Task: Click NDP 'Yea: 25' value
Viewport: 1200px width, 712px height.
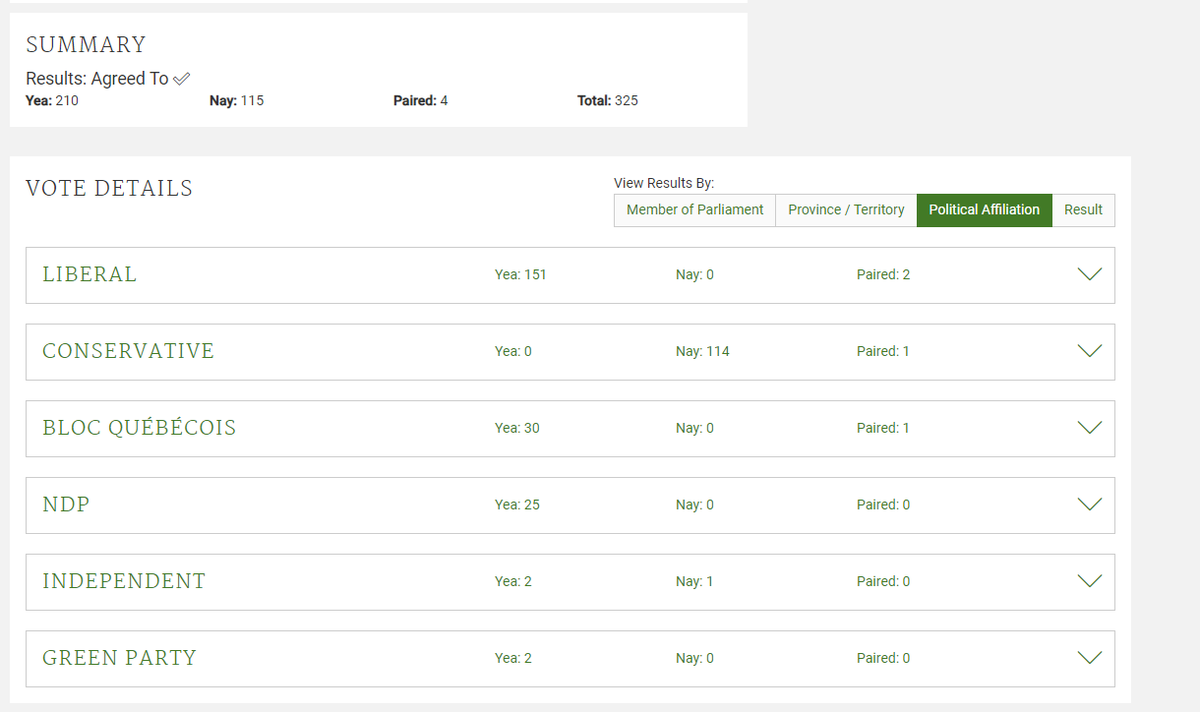Action: (517, 505)
